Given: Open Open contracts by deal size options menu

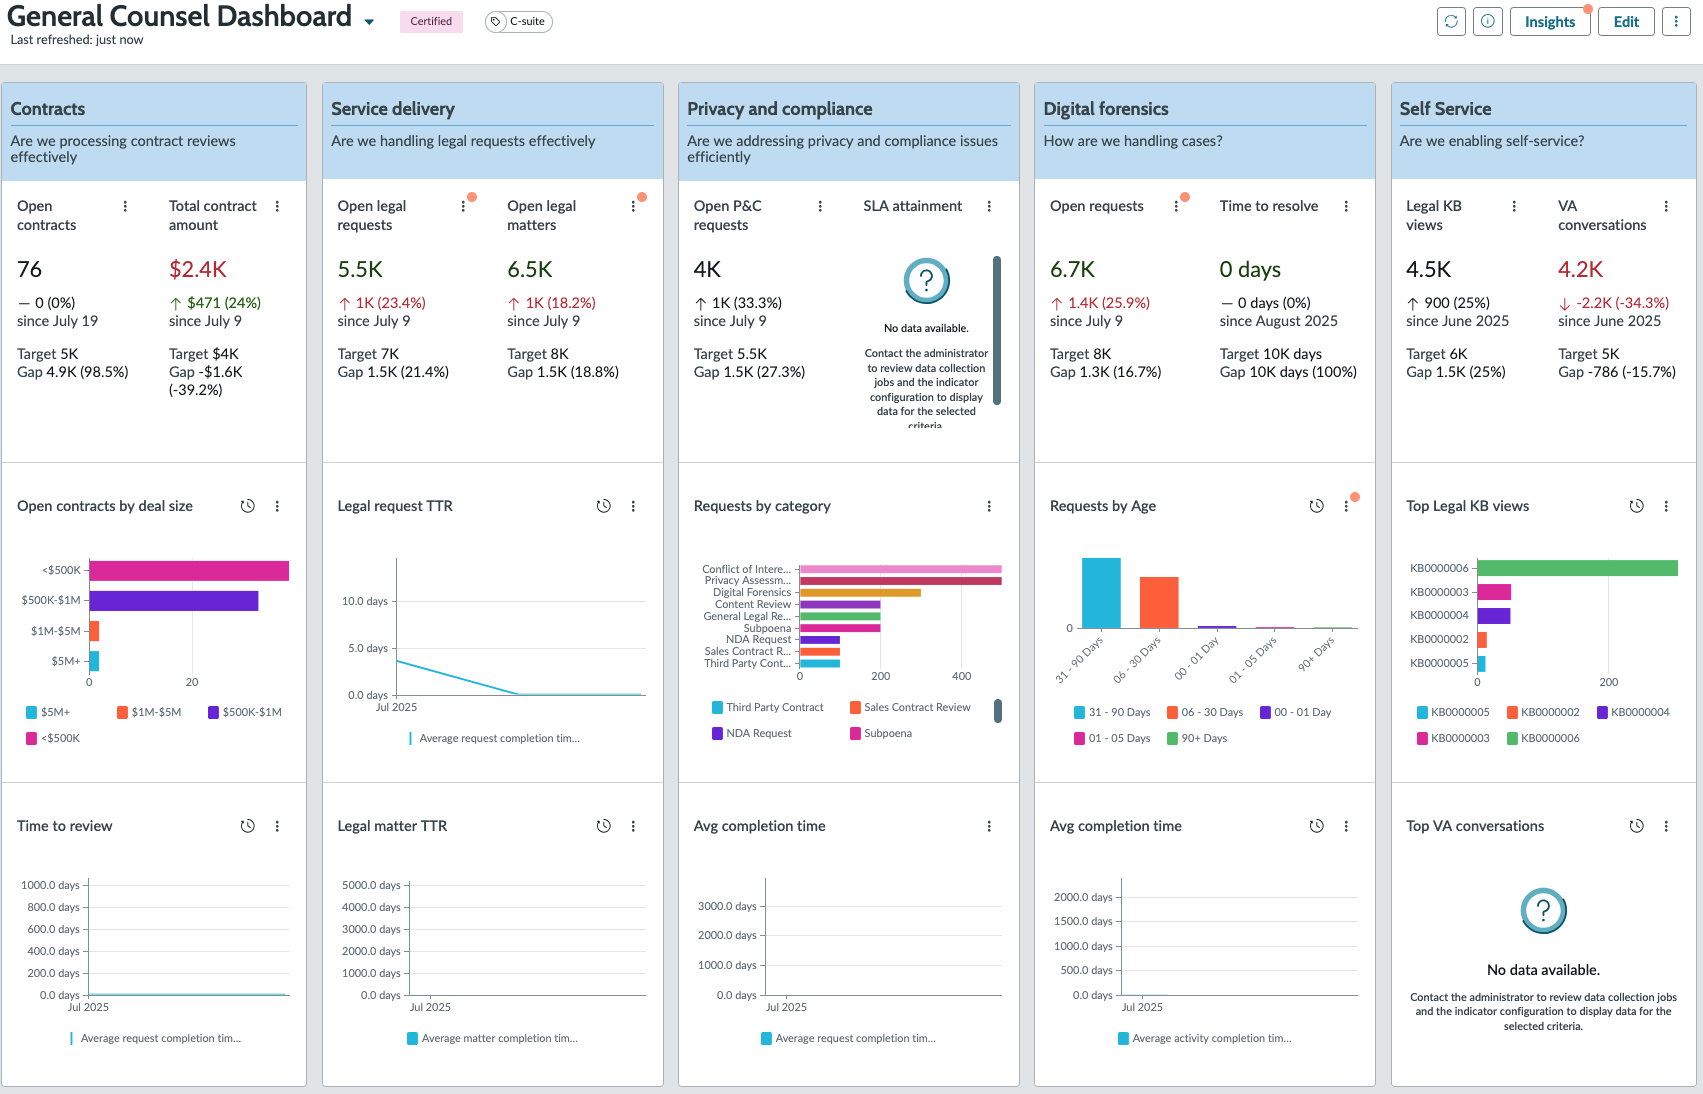Looking at the screenshot, I should [x=277, y=506].
